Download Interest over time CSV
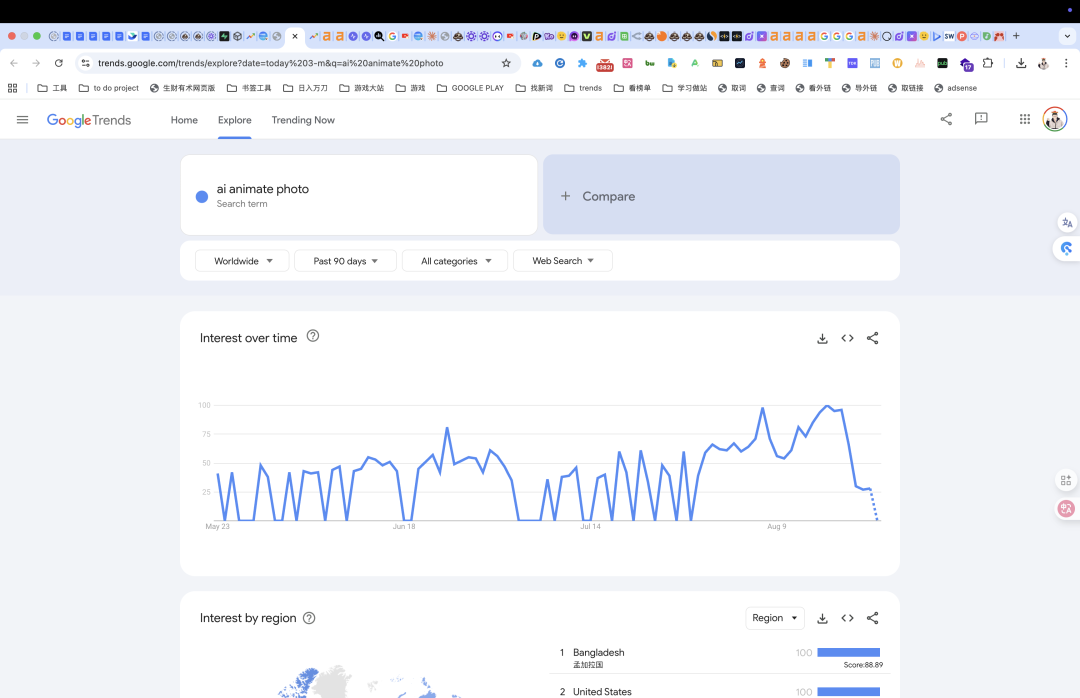The height and width of the screenshot is (698, 1080). pos(822,338)
